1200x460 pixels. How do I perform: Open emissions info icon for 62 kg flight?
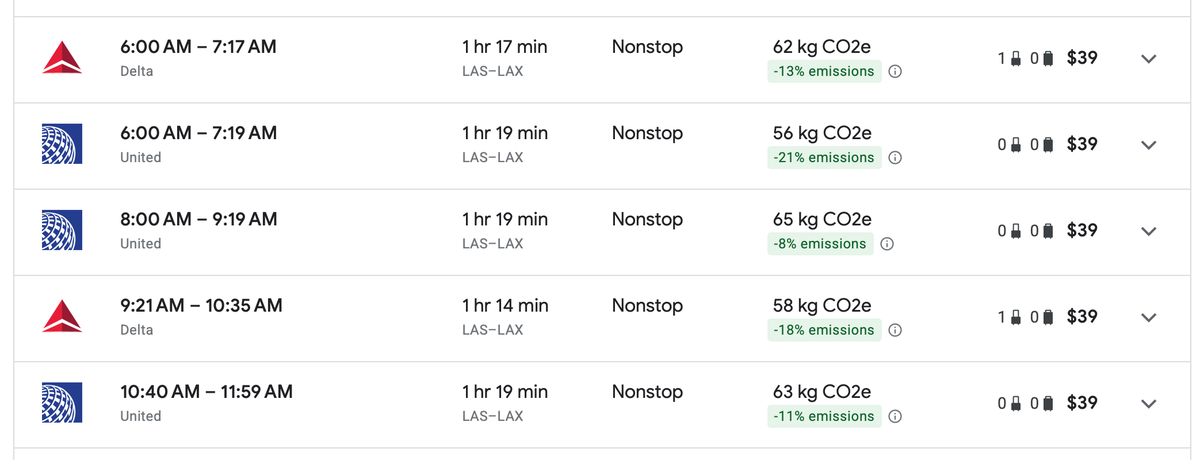(896, 72)
